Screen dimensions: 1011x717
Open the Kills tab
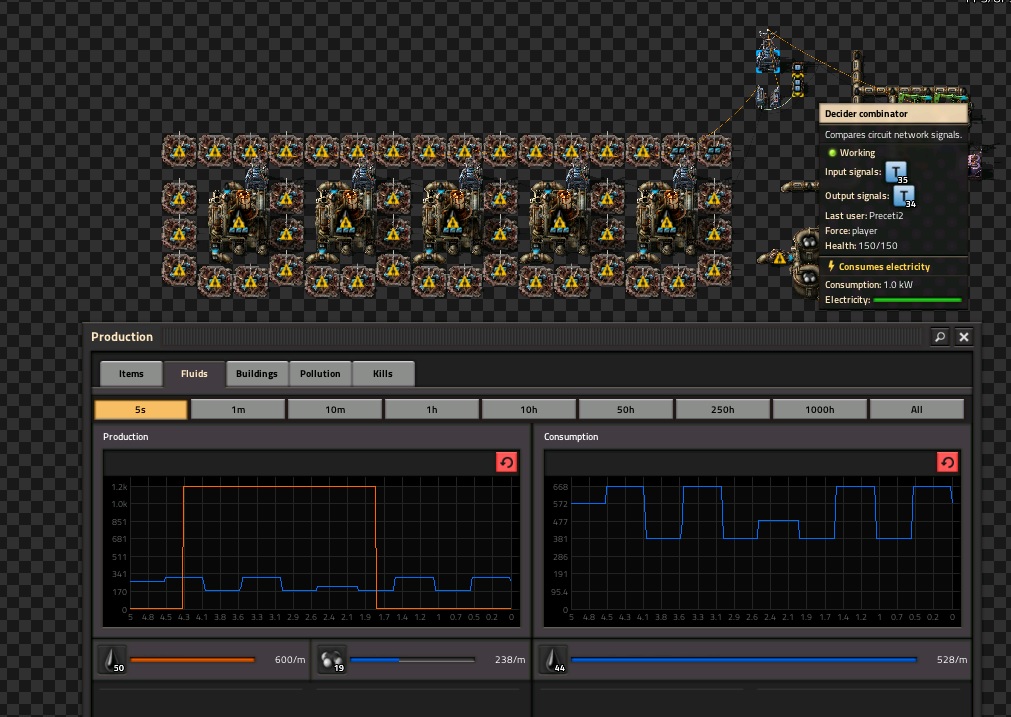[383, 374]
